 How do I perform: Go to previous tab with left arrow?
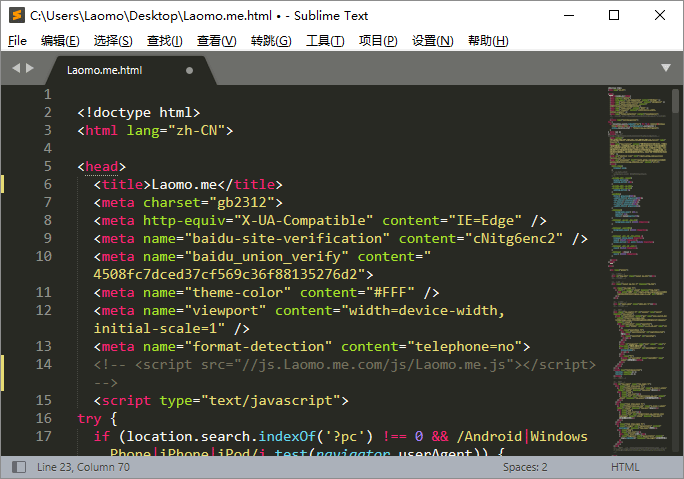coord(16,68)
